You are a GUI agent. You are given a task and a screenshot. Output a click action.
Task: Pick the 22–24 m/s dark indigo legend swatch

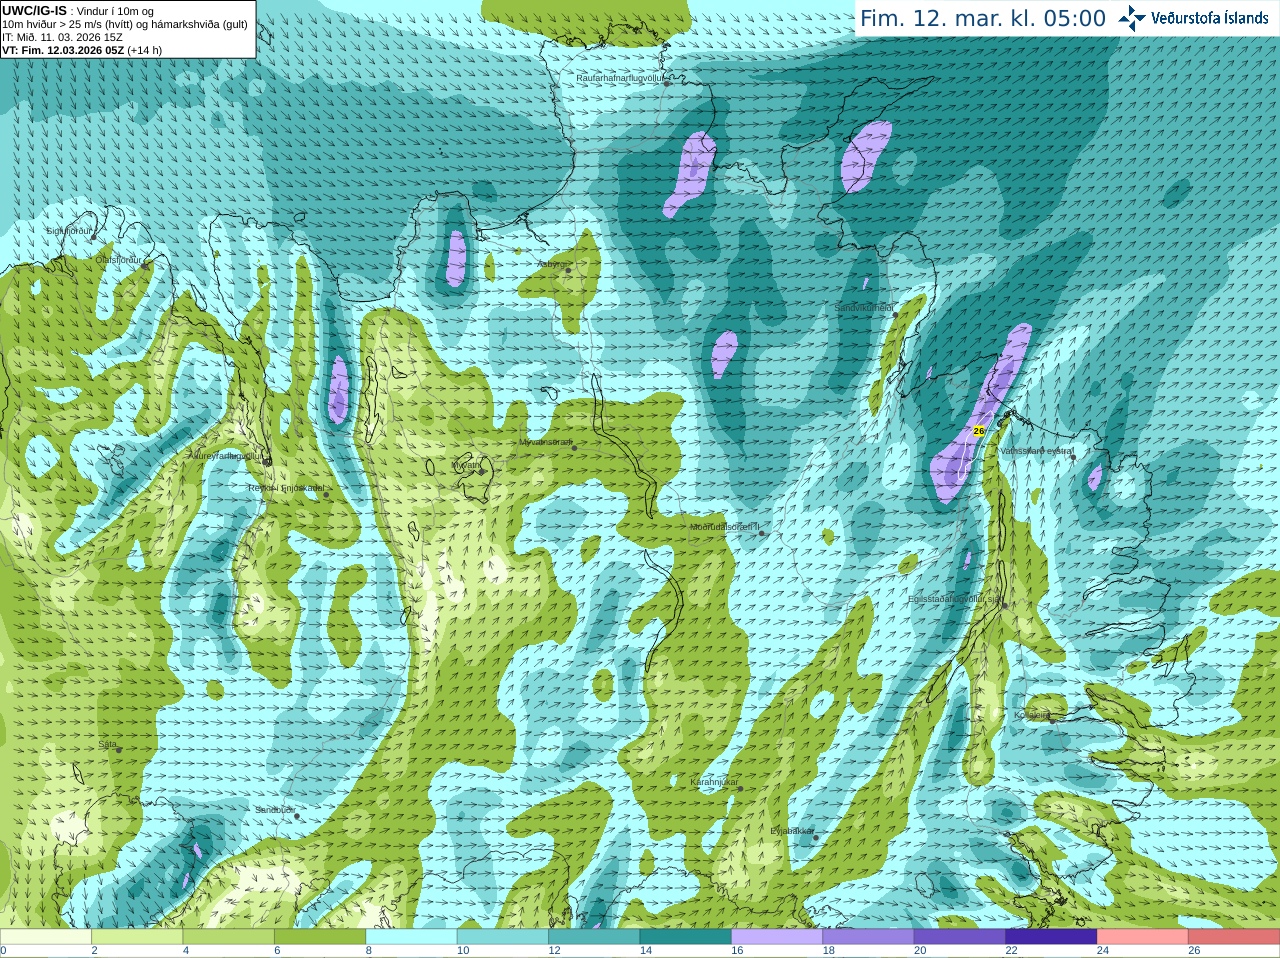coord(1051,937)
